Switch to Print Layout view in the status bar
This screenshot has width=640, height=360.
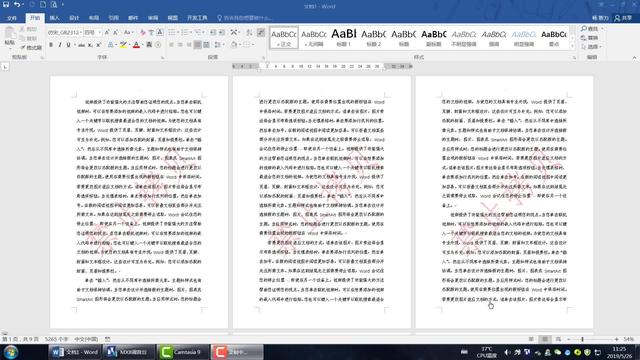click(x=544, y=339)
